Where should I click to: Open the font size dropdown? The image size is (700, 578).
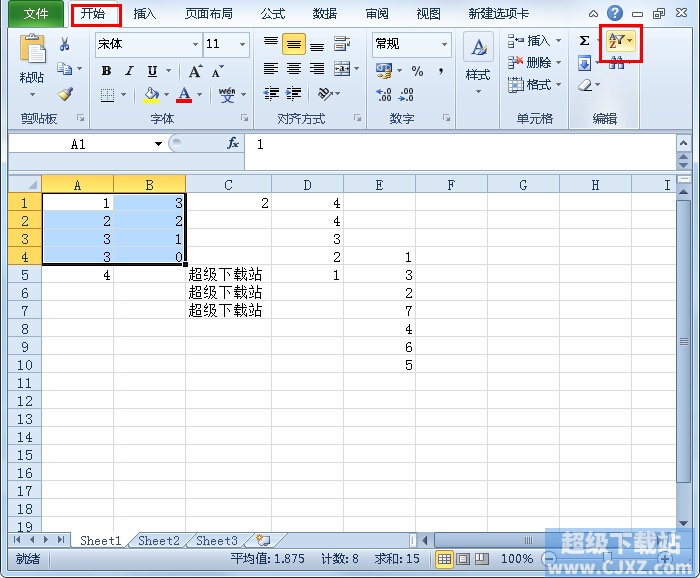tap(242, 44)
